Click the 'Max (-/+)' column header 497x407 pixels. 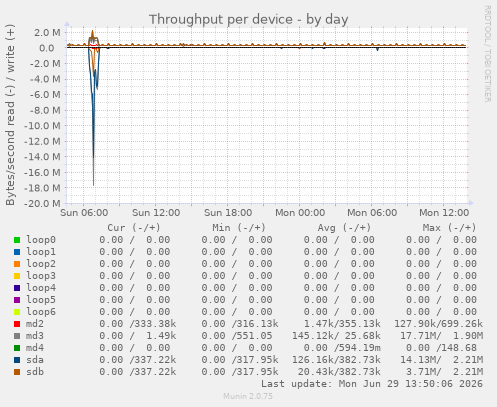coord(450,228)
